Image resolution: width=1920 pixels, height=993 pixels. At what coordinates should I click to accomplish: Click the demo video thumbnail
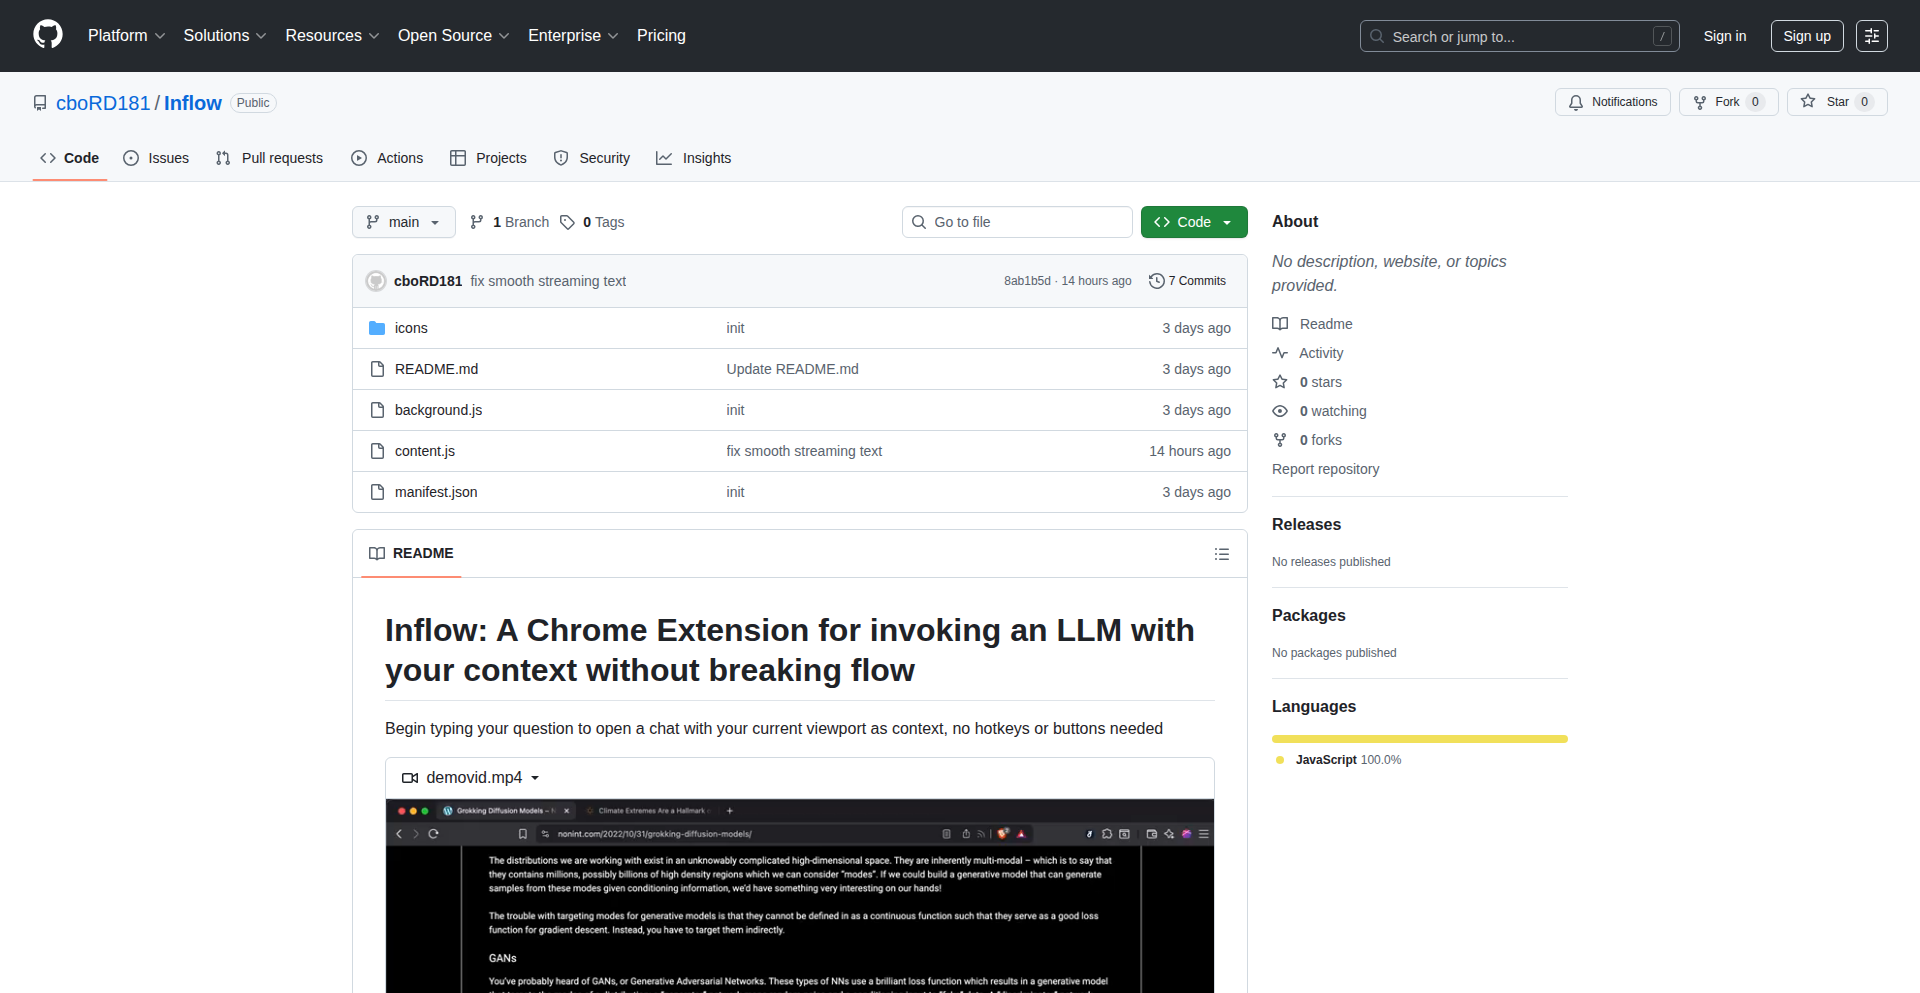tap(800, 896)
